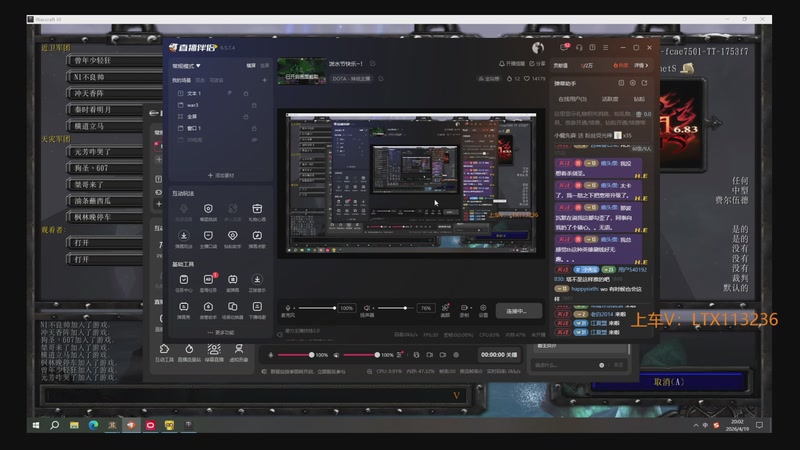800x450 pixels.
Task: Click 连接中... button
Action: [x=518, y=310]
